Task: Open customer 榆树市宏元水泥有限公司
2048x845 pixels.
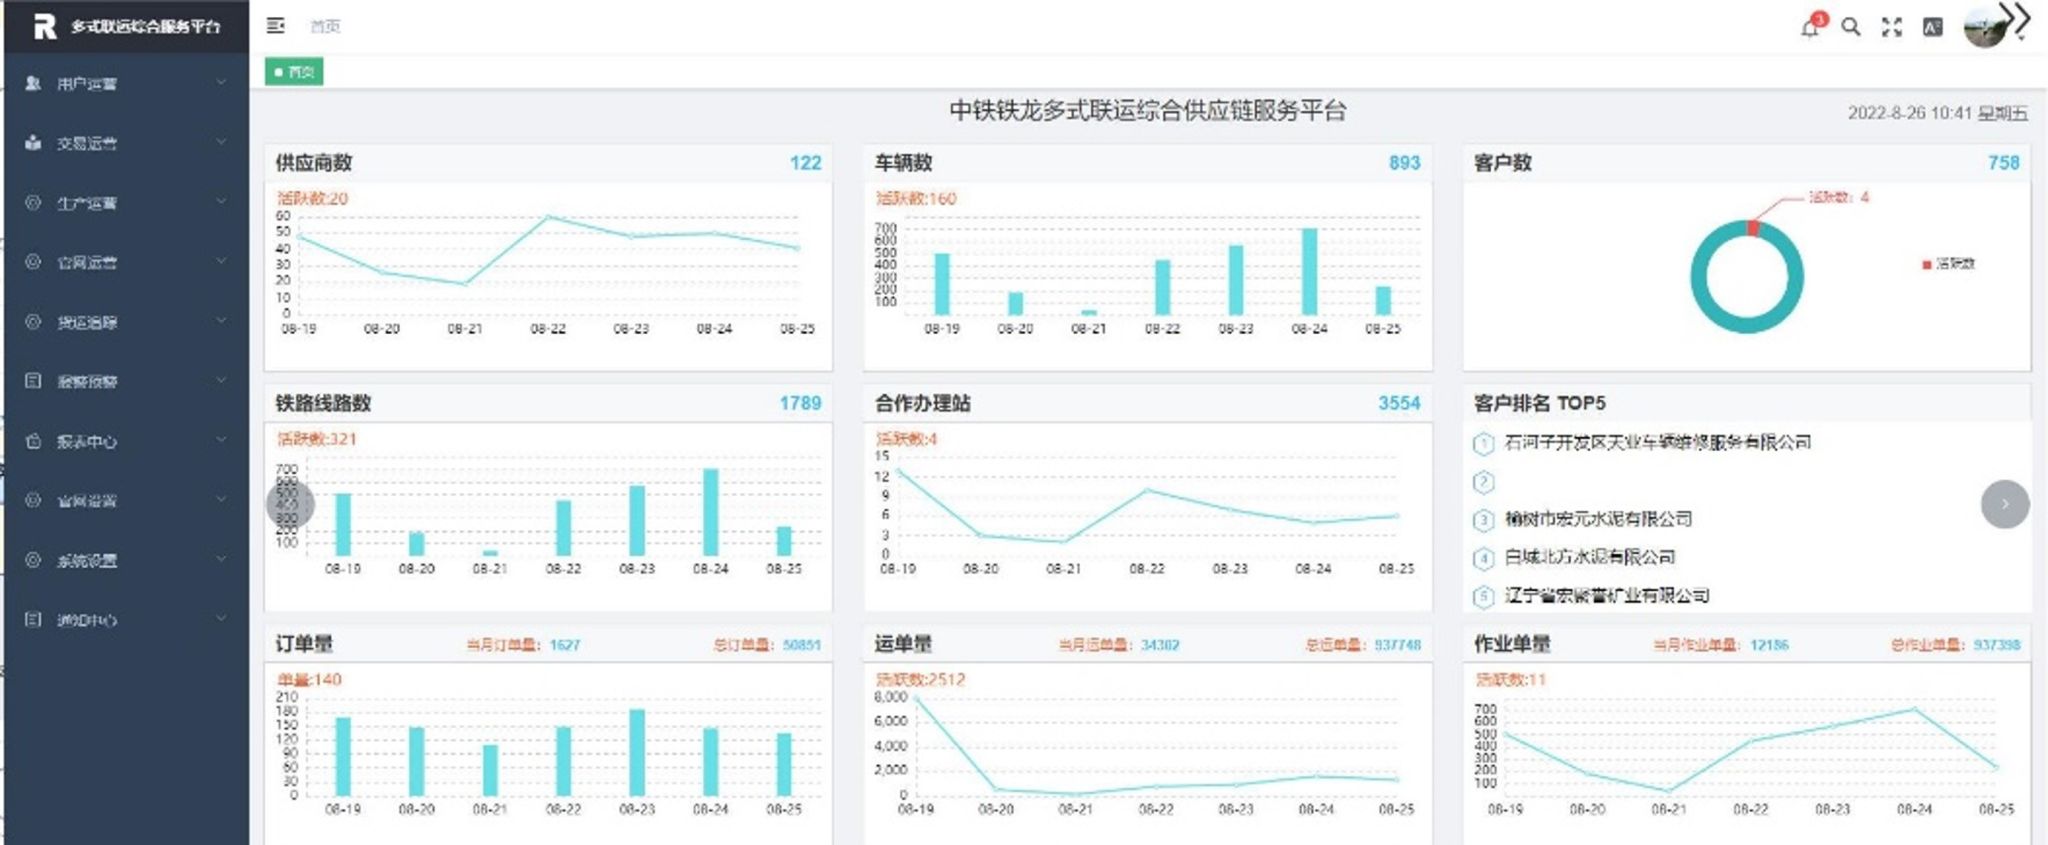Action: pos(1598,519)
